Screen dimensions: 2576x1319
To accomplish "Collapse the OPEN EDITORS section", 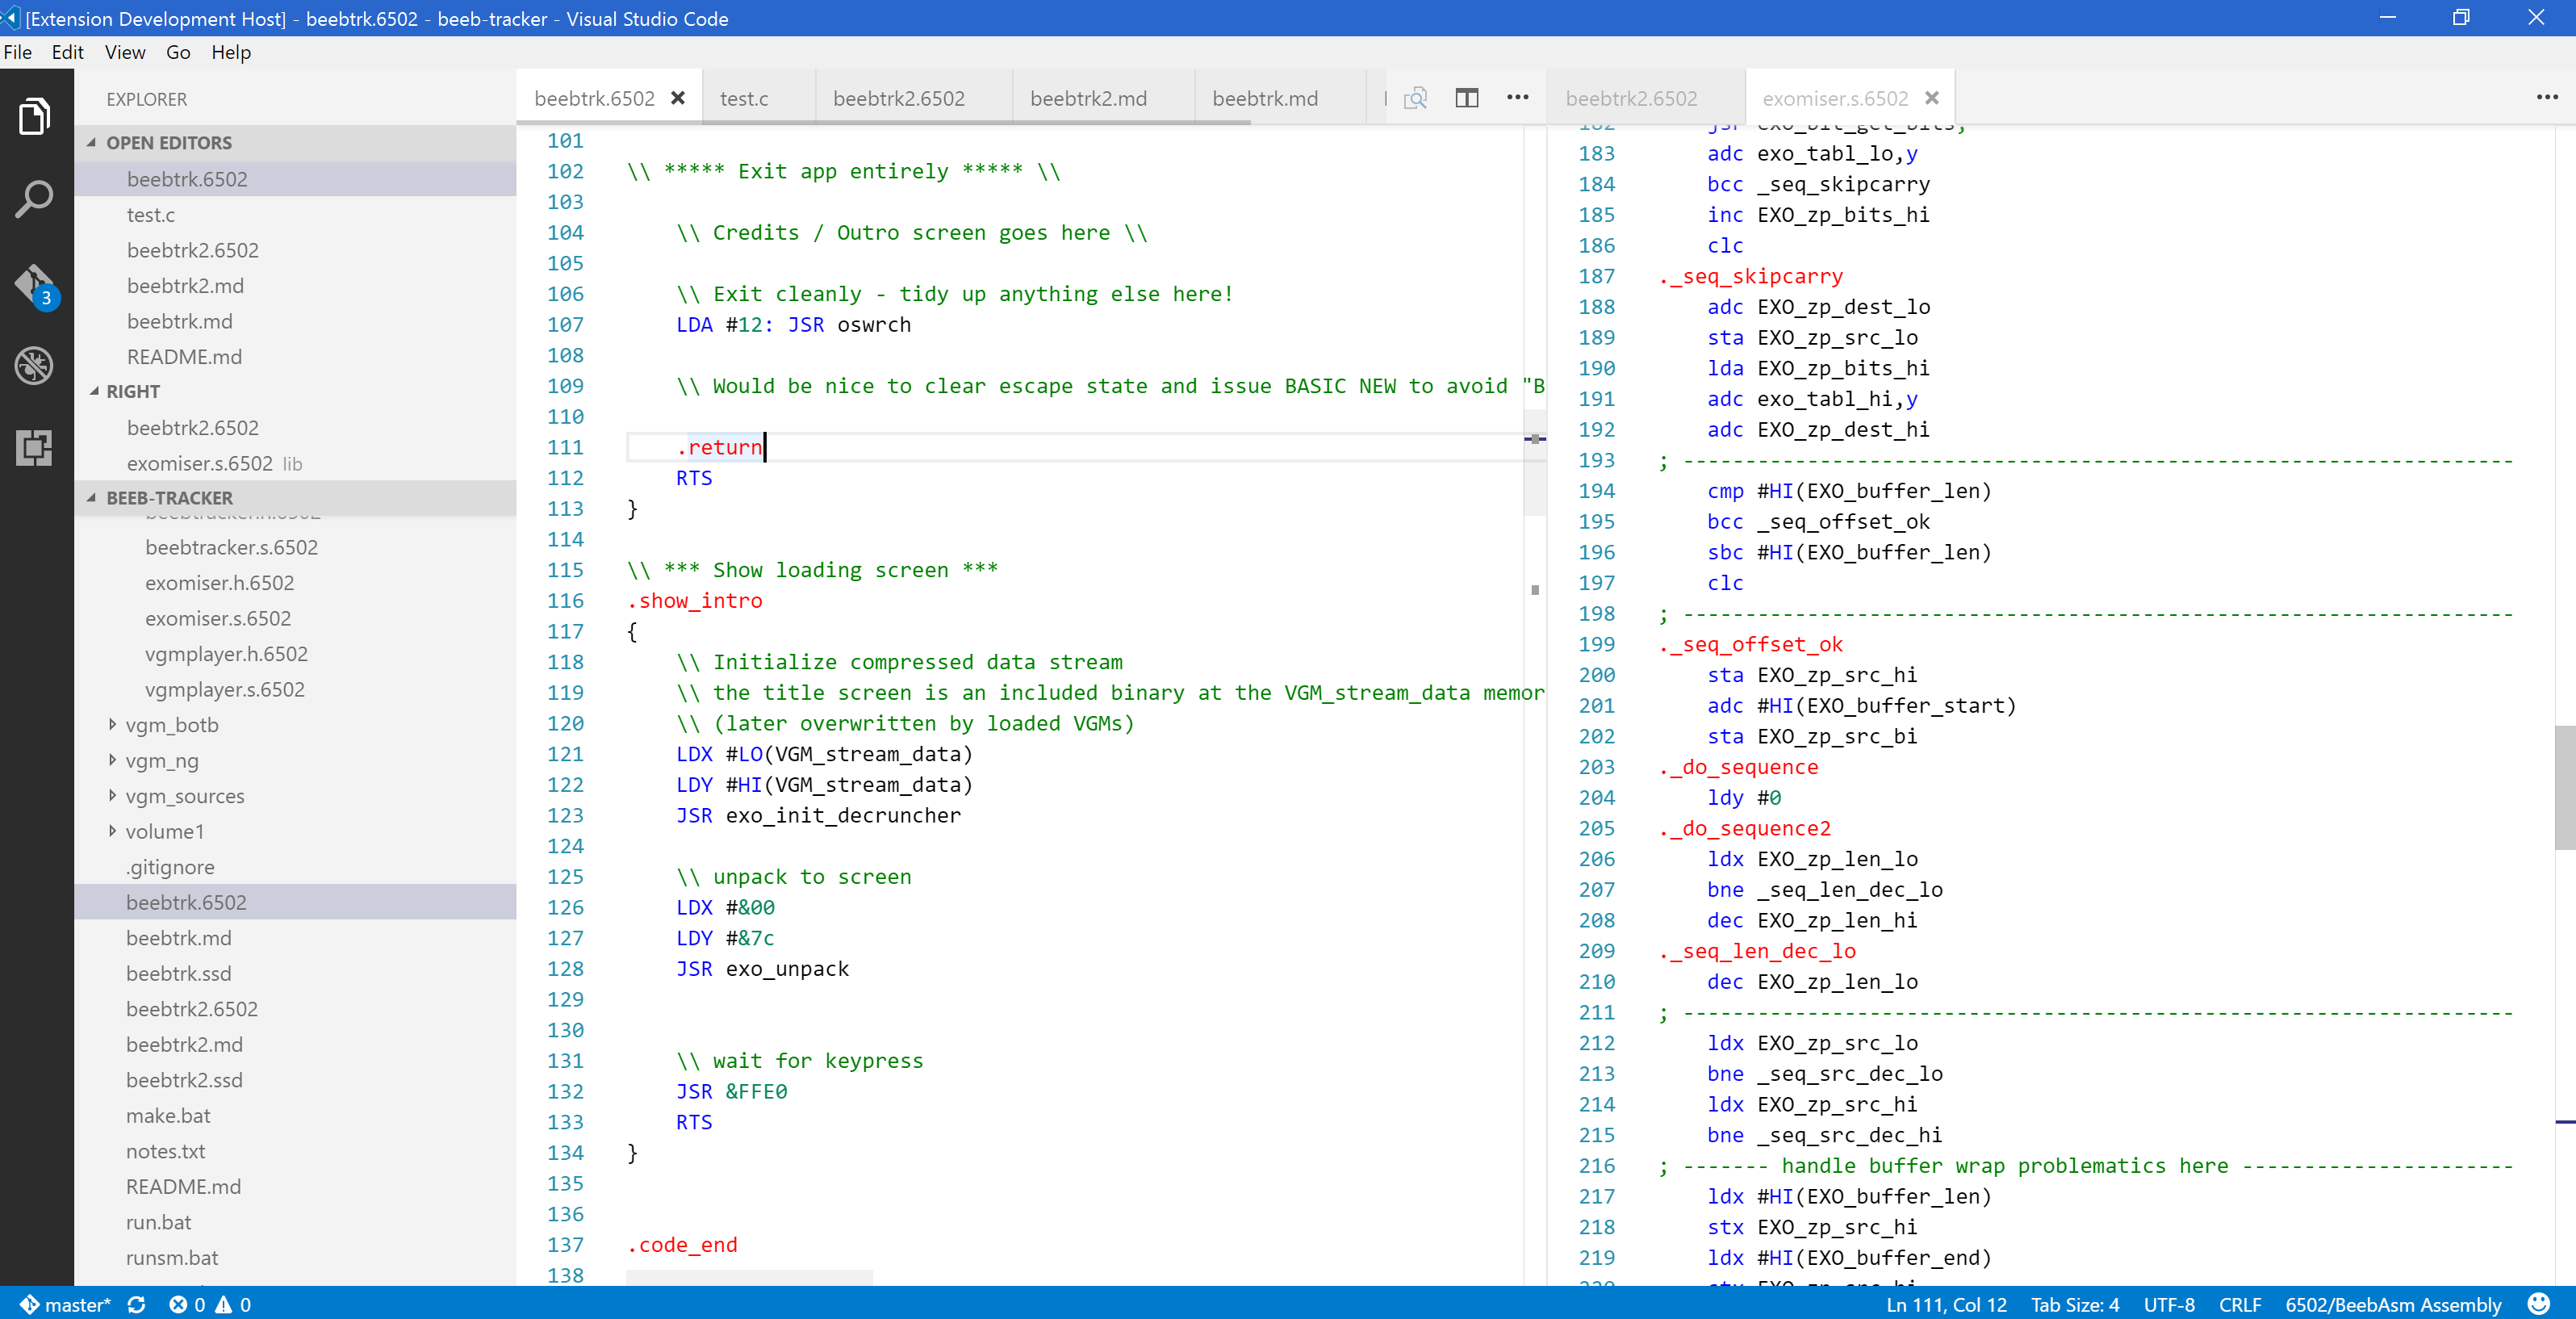I will click(295, 143).
